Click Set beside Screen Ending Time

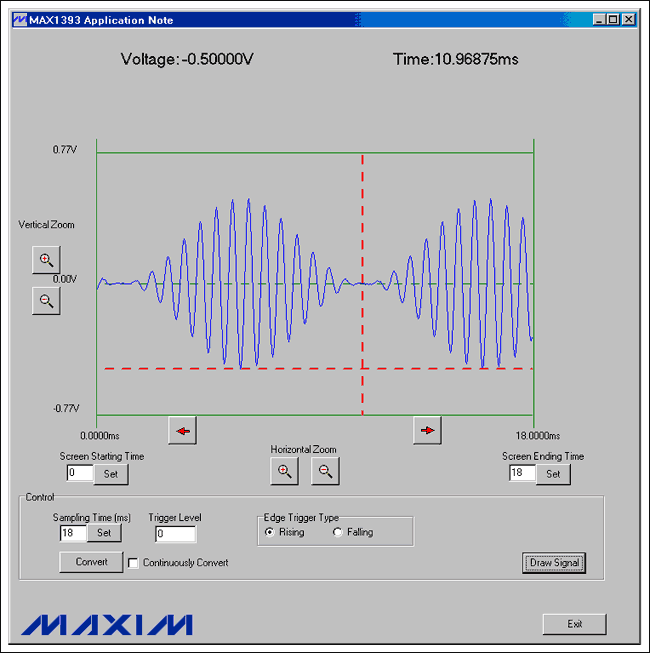[x=553, y=474]
